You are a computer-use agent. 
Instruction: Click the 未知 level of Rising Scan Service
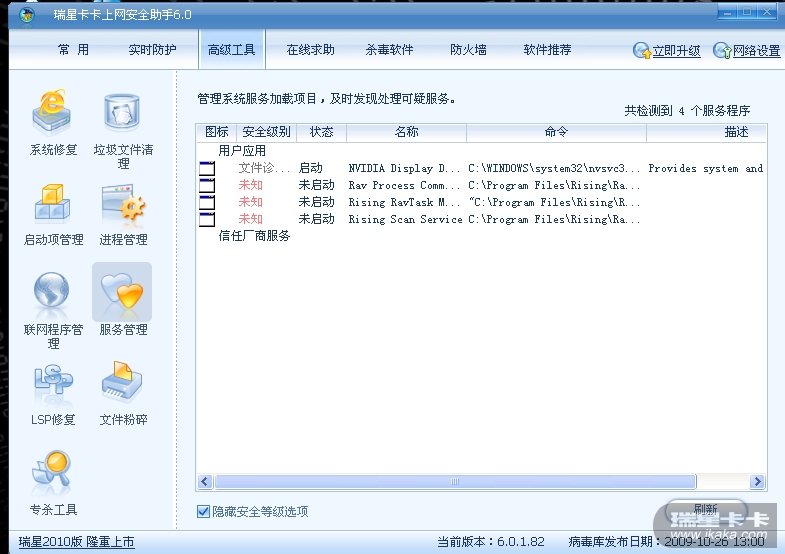click(250, 219)
